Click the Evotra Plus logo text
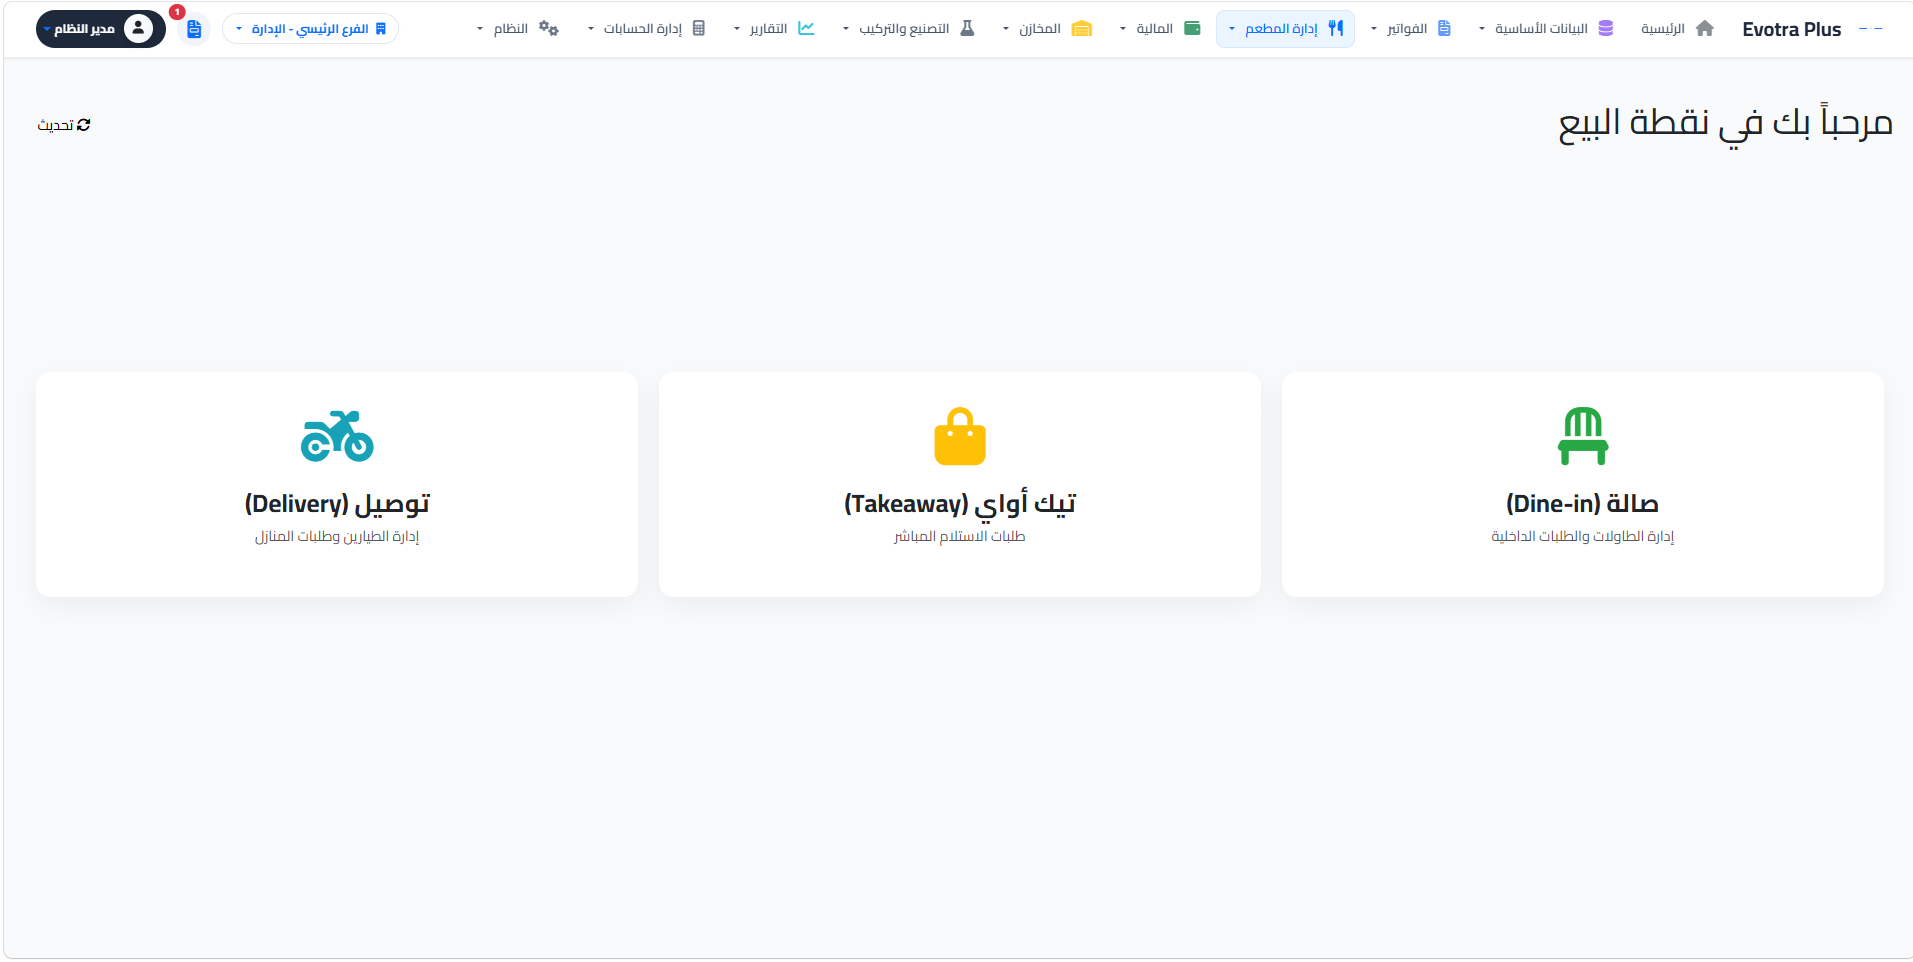This screenshot has height=962, width=1913. pyautogui.click(x=1791, y=29)
